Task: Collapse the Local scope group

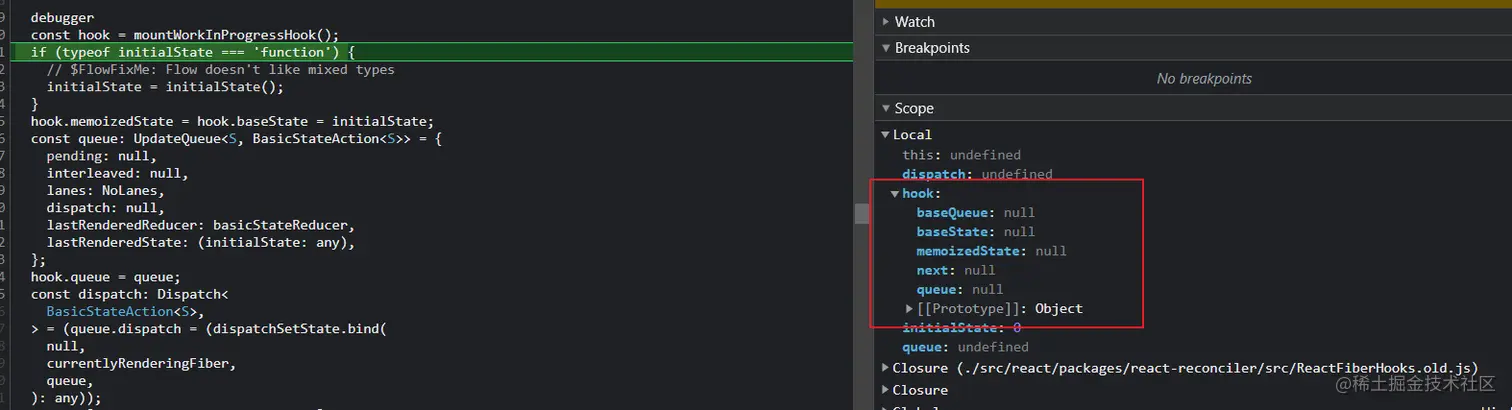Action: coord(885,135)
